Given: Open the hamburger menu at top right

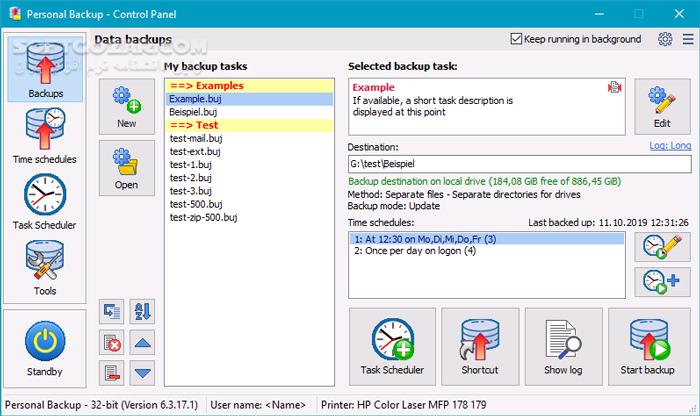Looking at the screenshot, I should (688, 39).
